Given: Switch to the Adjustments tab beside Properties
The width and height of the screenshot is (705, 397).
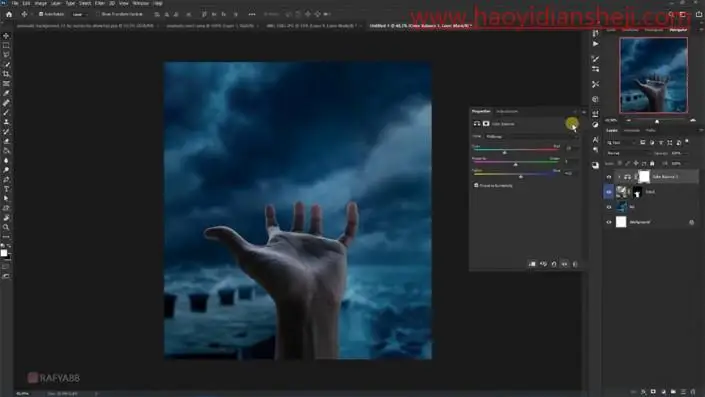Looking at the screenshot, I should pos(507,112).
